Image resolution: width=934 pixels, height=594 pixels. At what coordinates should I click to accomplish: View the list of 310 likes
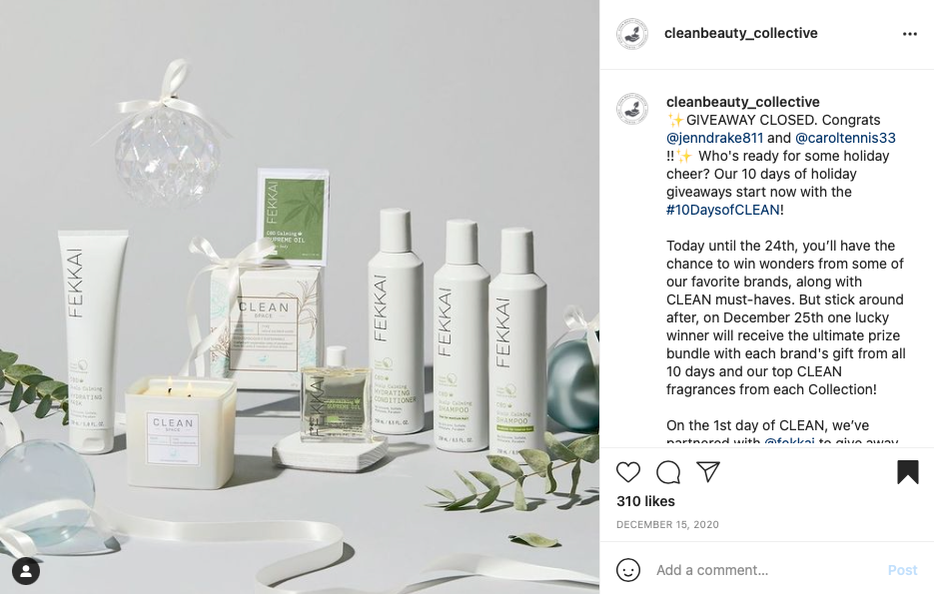click(x=646, y=502)
